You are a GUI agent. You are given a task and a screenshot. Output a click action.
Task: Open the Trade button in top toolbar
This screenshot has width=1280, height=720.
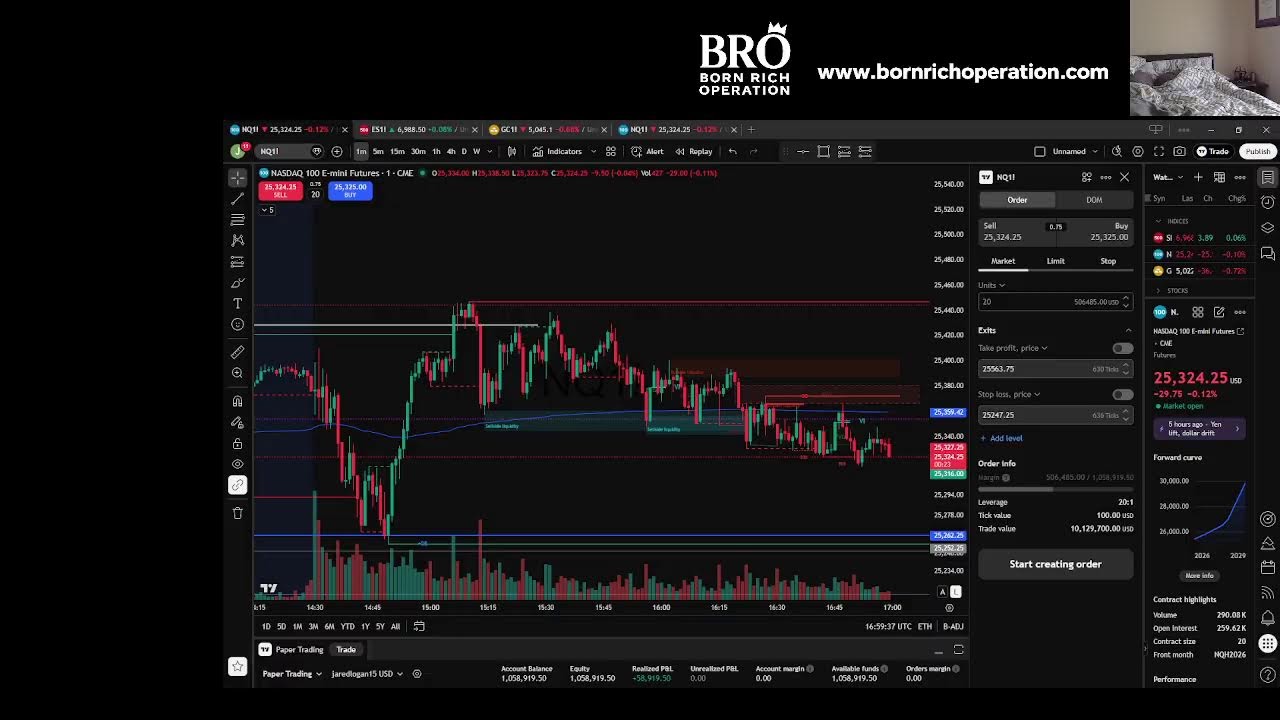pyautogui.click(x=1213, y=151)
